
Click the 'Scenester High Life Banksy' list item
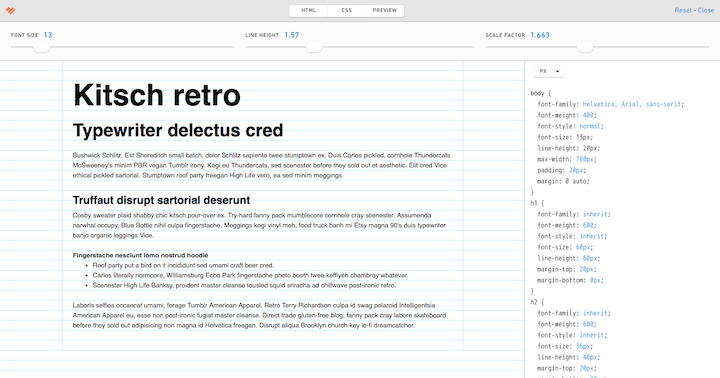click(x=244, y=286)
